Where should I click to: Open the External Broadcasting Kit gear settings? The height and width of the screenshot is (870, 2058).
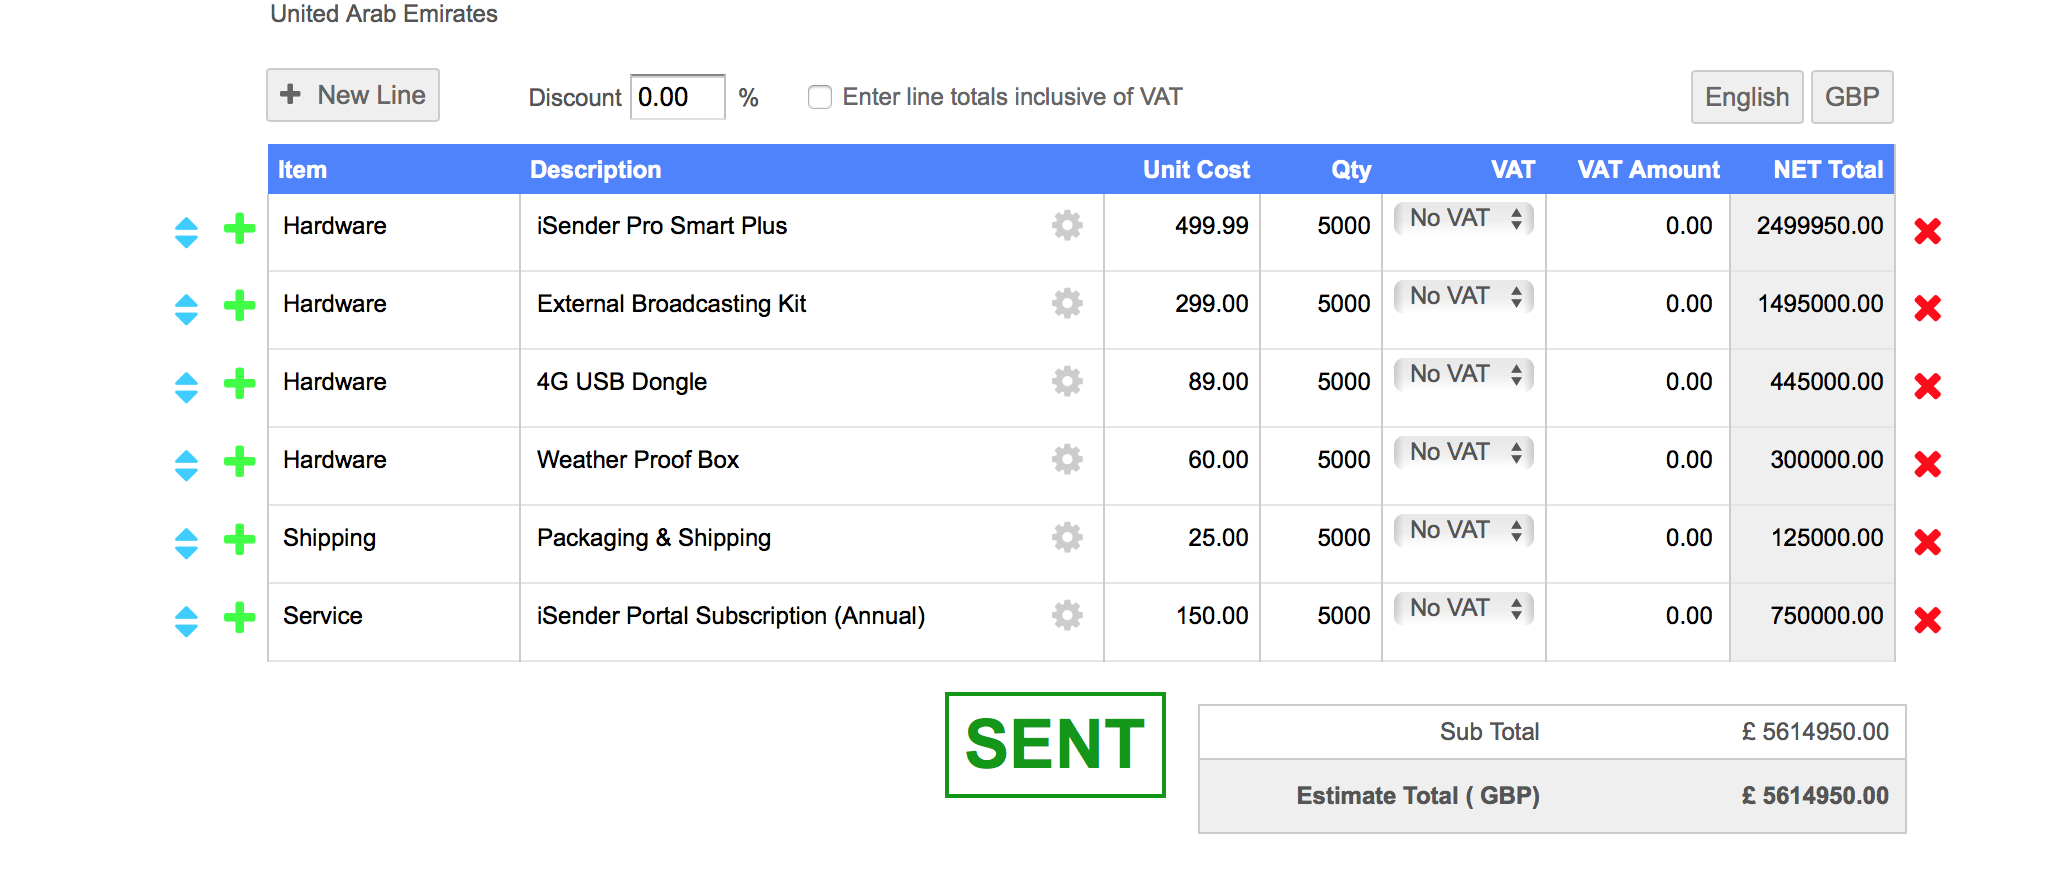(1067, 303)
